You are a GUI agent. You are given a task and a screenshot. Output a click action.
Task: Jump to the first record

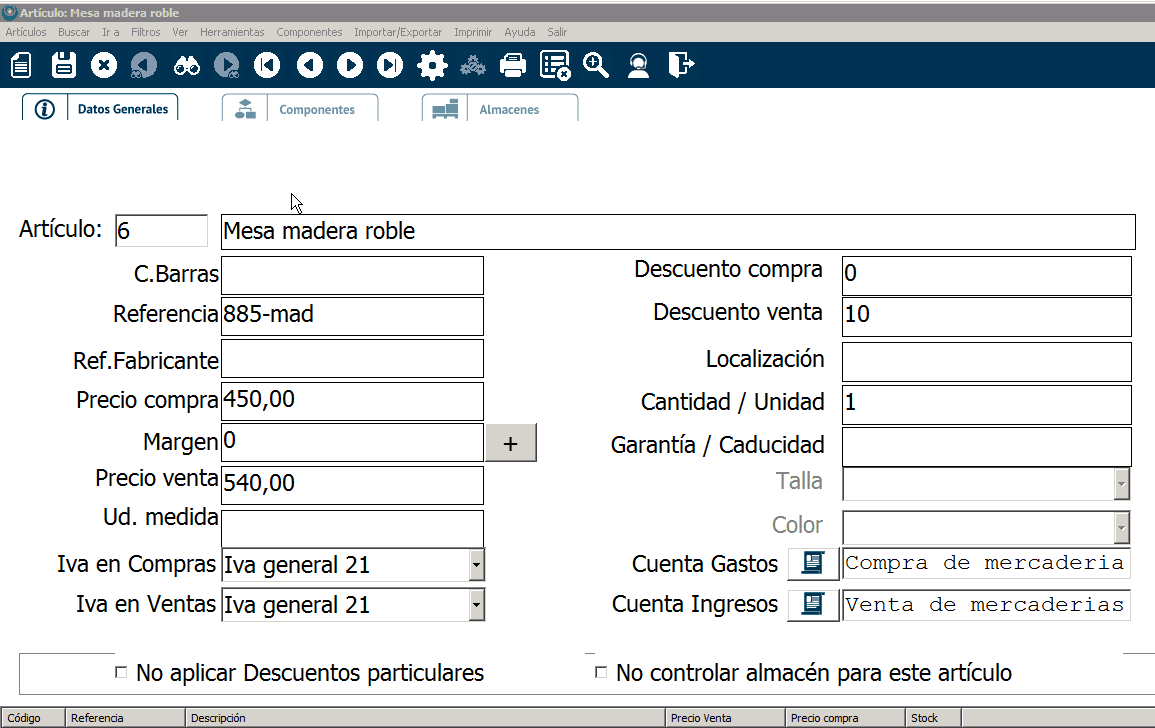coord(267,66)
